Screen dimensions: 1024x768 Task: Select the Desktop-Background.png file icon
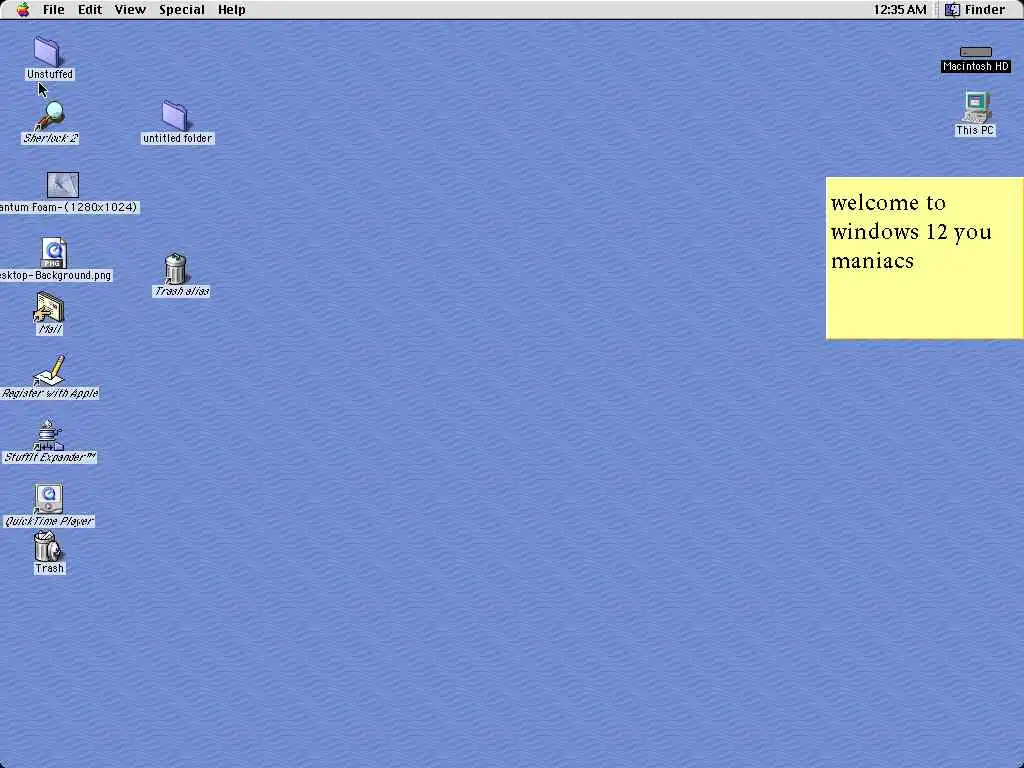point(54,253)
